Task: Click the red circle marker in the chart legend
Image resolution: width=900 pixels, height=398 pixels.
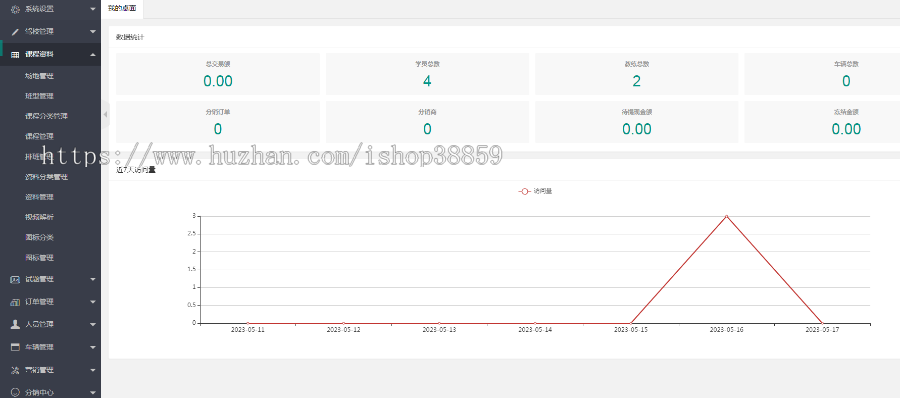Action: pyautogui.click(x=524, y=191)
